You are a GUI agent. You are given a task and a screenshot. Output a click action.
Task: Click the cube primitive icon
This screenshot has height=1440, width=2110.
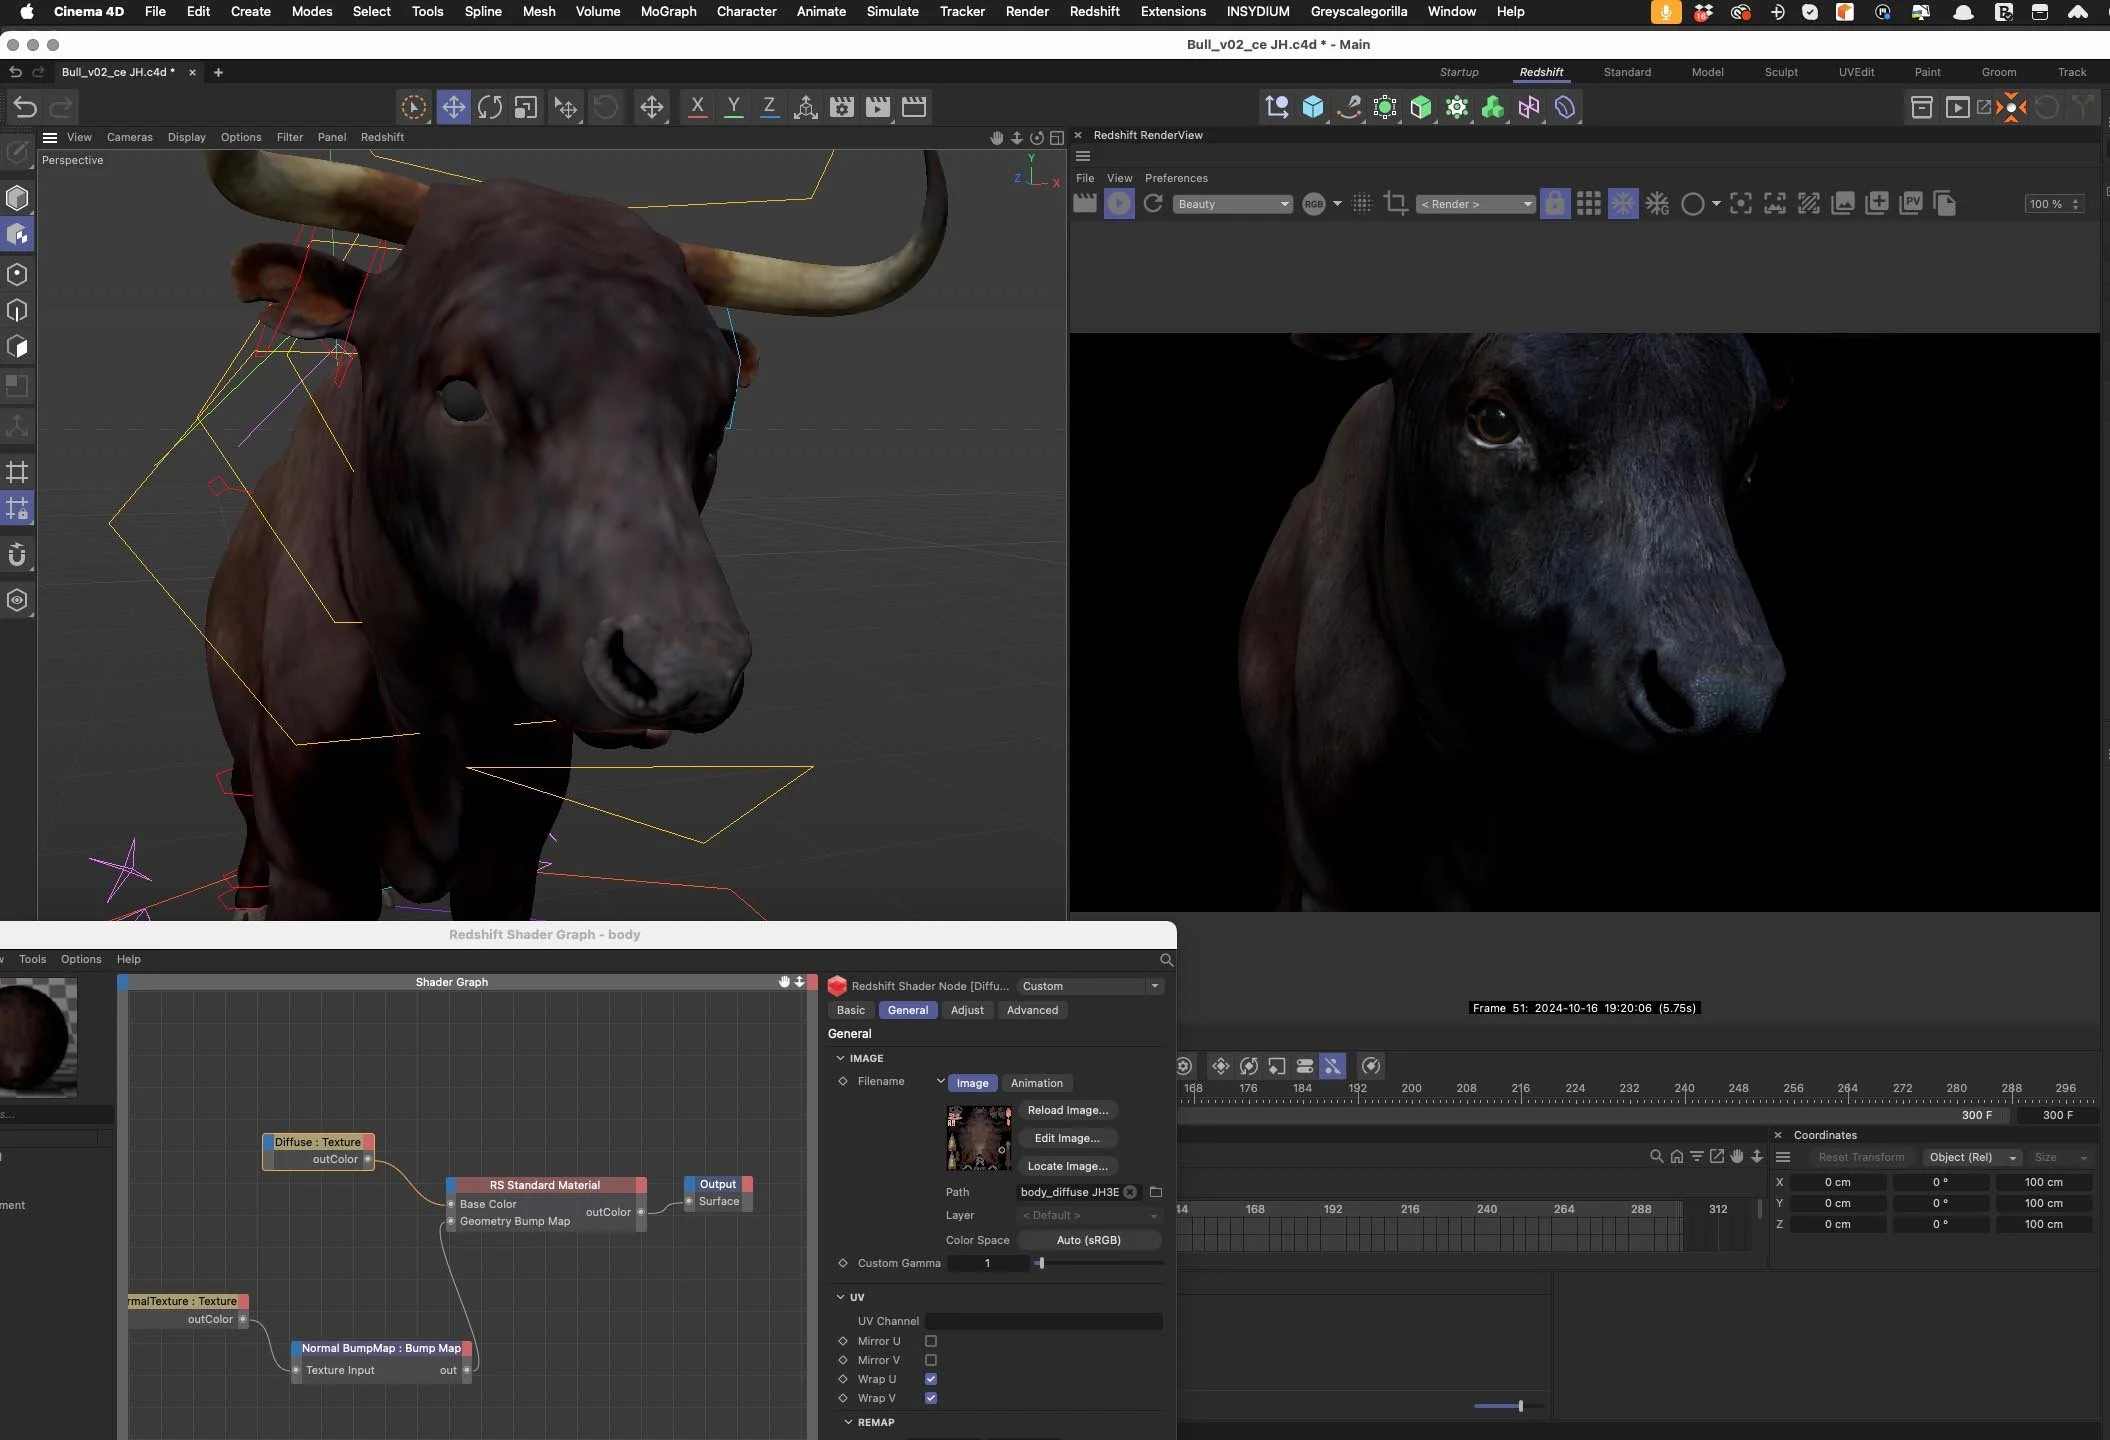pyautogui.click(x=1313, y=107)
